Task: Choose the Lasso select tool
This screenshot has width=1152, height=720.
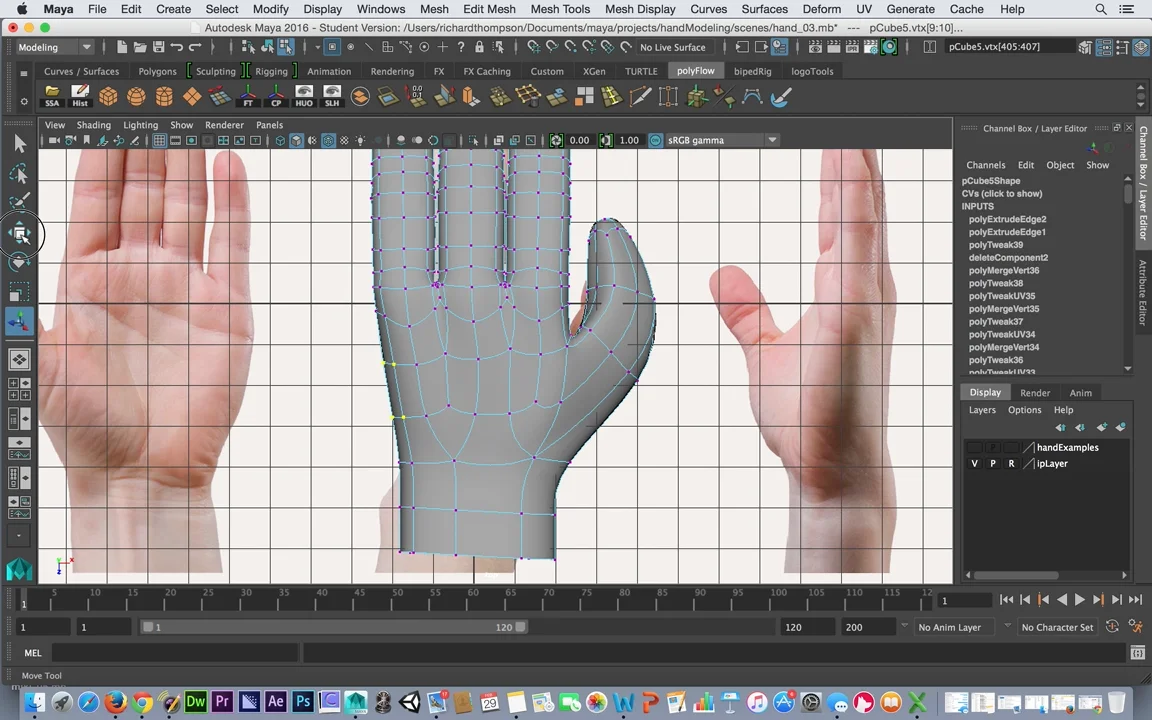Action: pos(20,174)
